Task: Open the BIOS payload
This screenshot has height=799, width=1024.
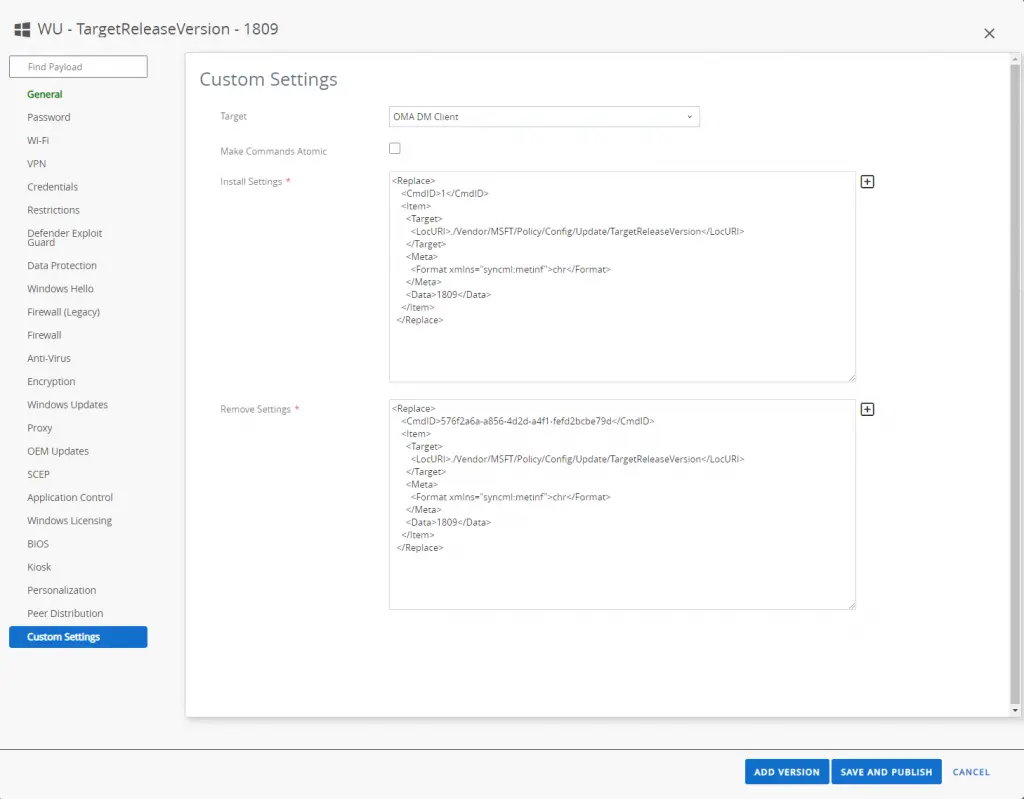Action: pos(38,544)
